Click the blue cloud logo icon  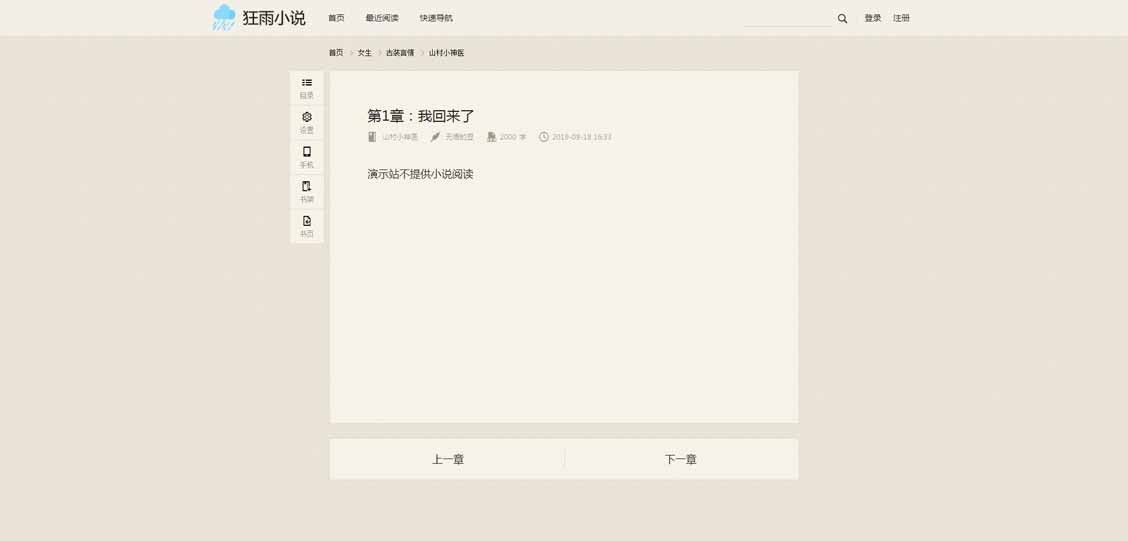pos(224,17)
